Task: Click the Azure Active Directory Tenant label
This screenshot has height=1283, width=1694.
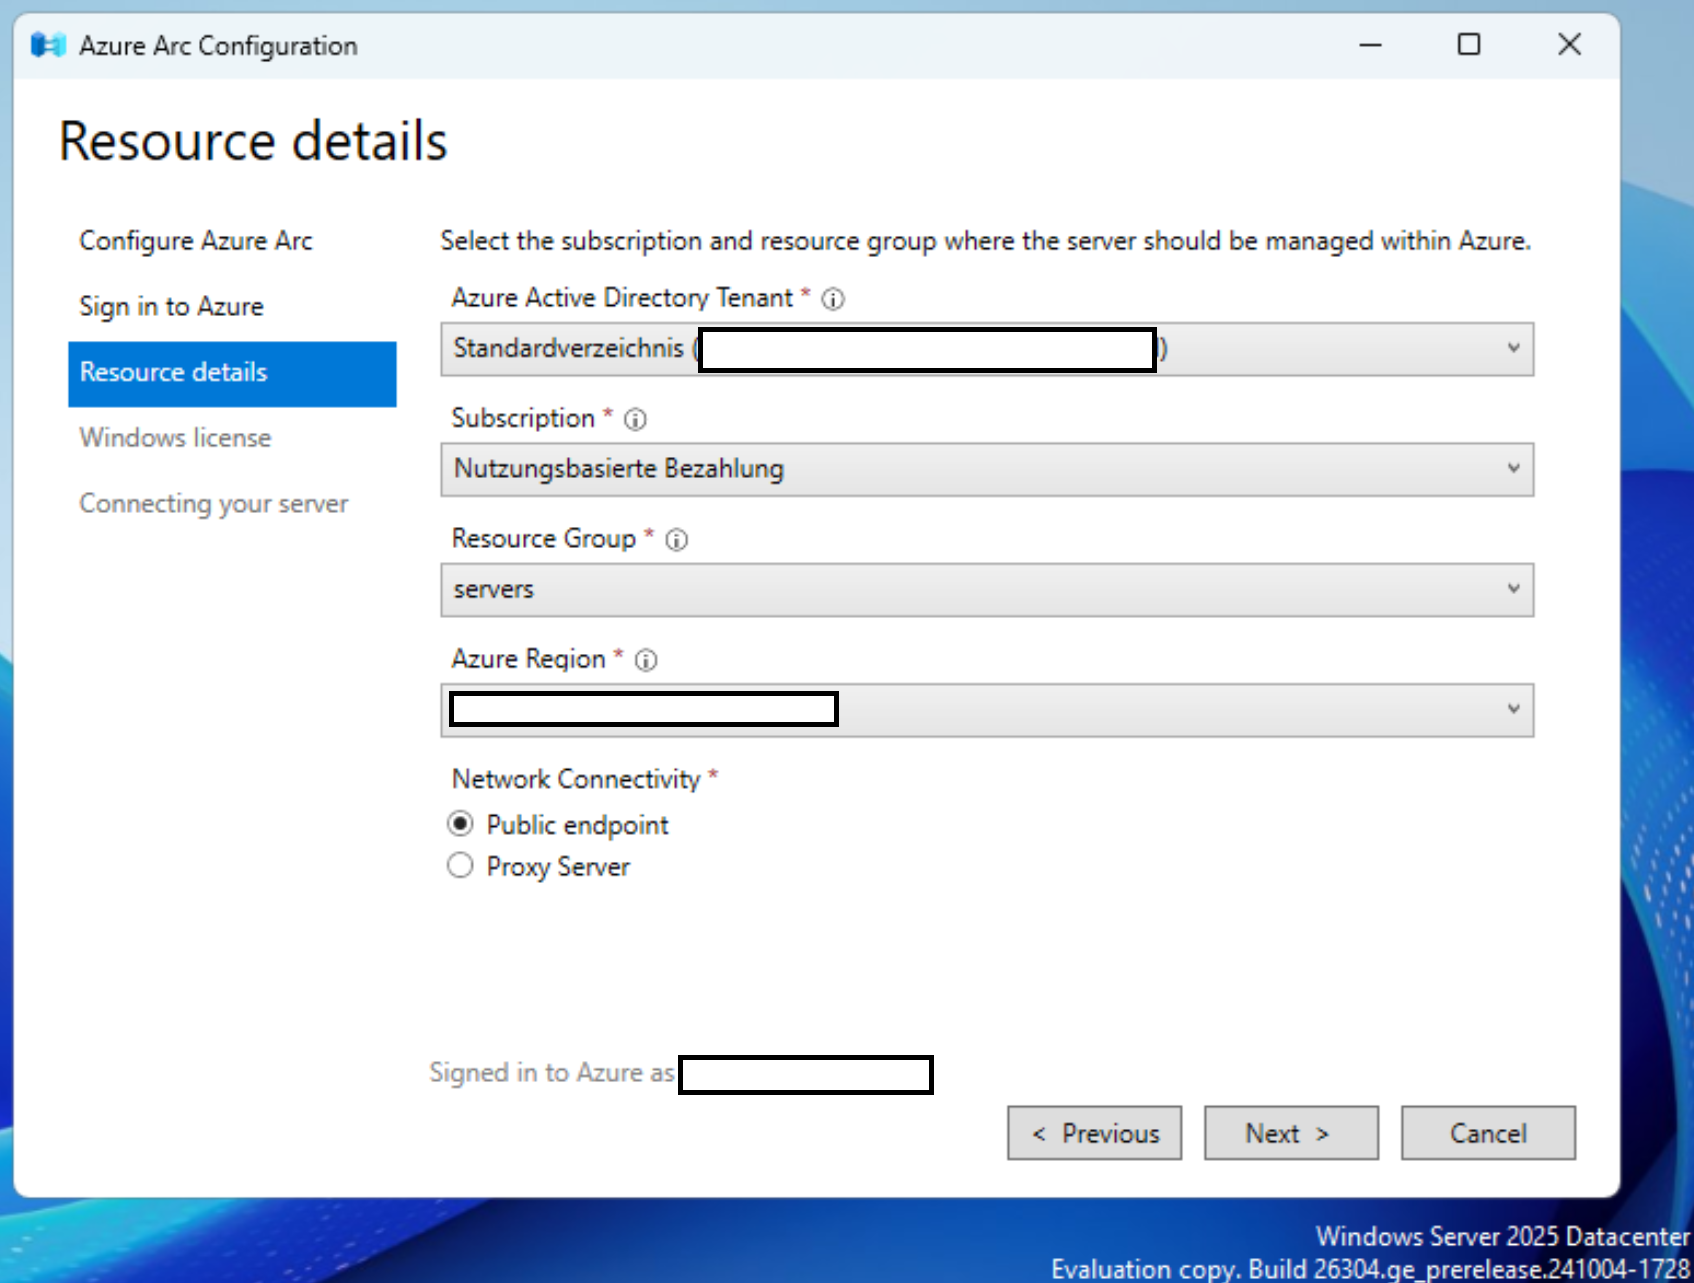Action: coord(622,298)
